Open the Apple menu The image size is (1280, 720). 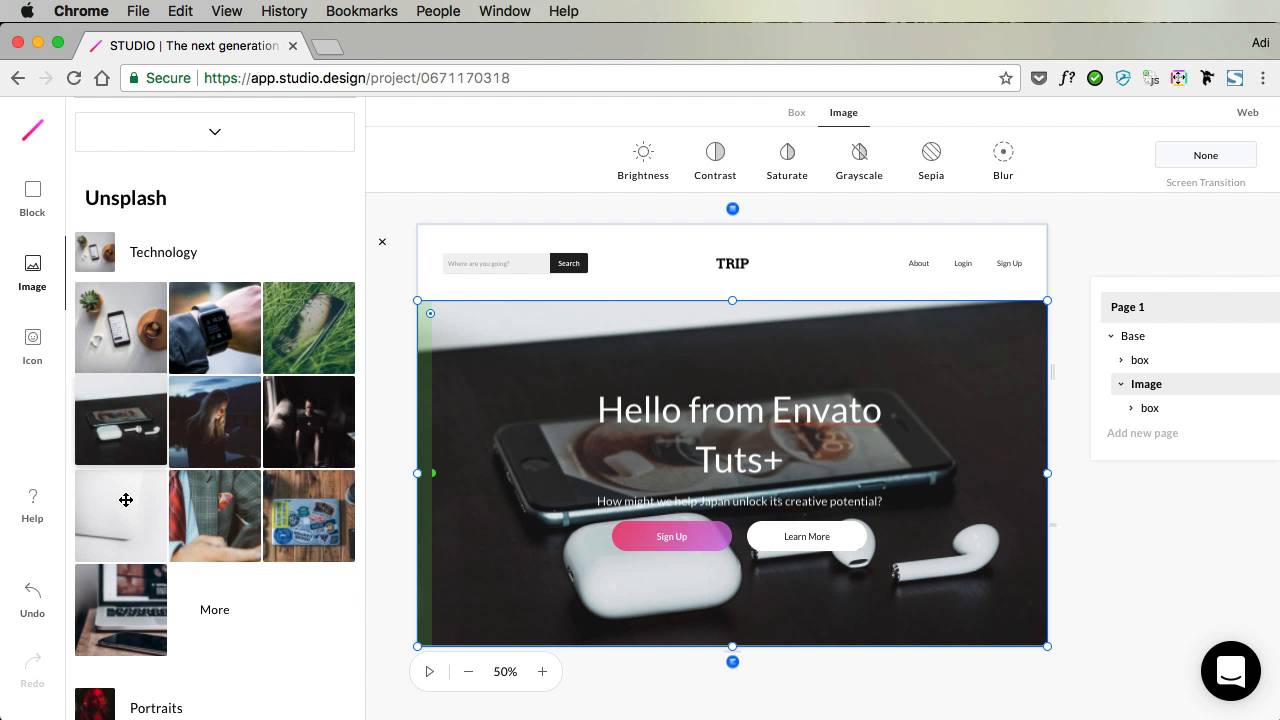(27, 11)
